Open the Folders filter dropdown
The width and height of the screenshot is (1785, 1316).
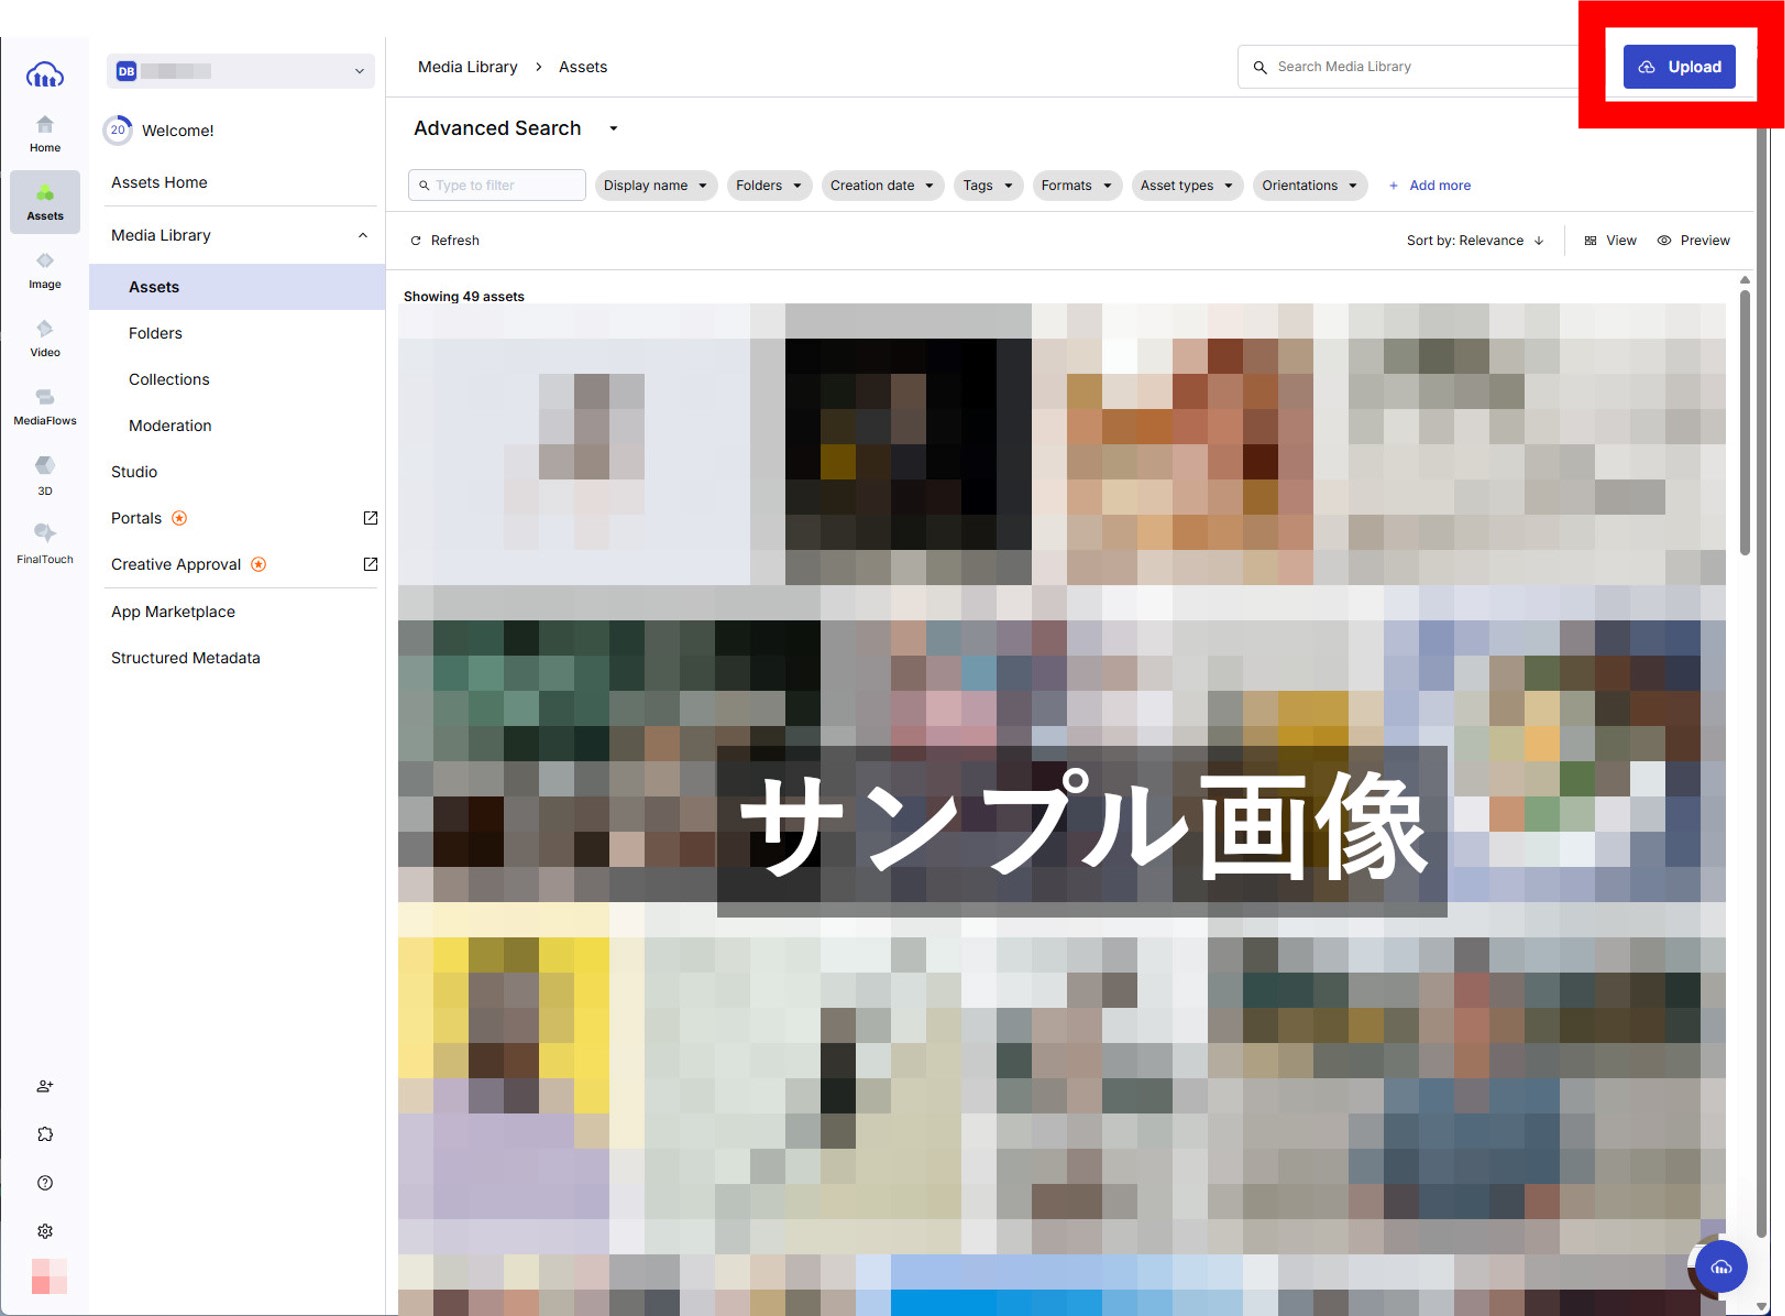coord(769,185)
